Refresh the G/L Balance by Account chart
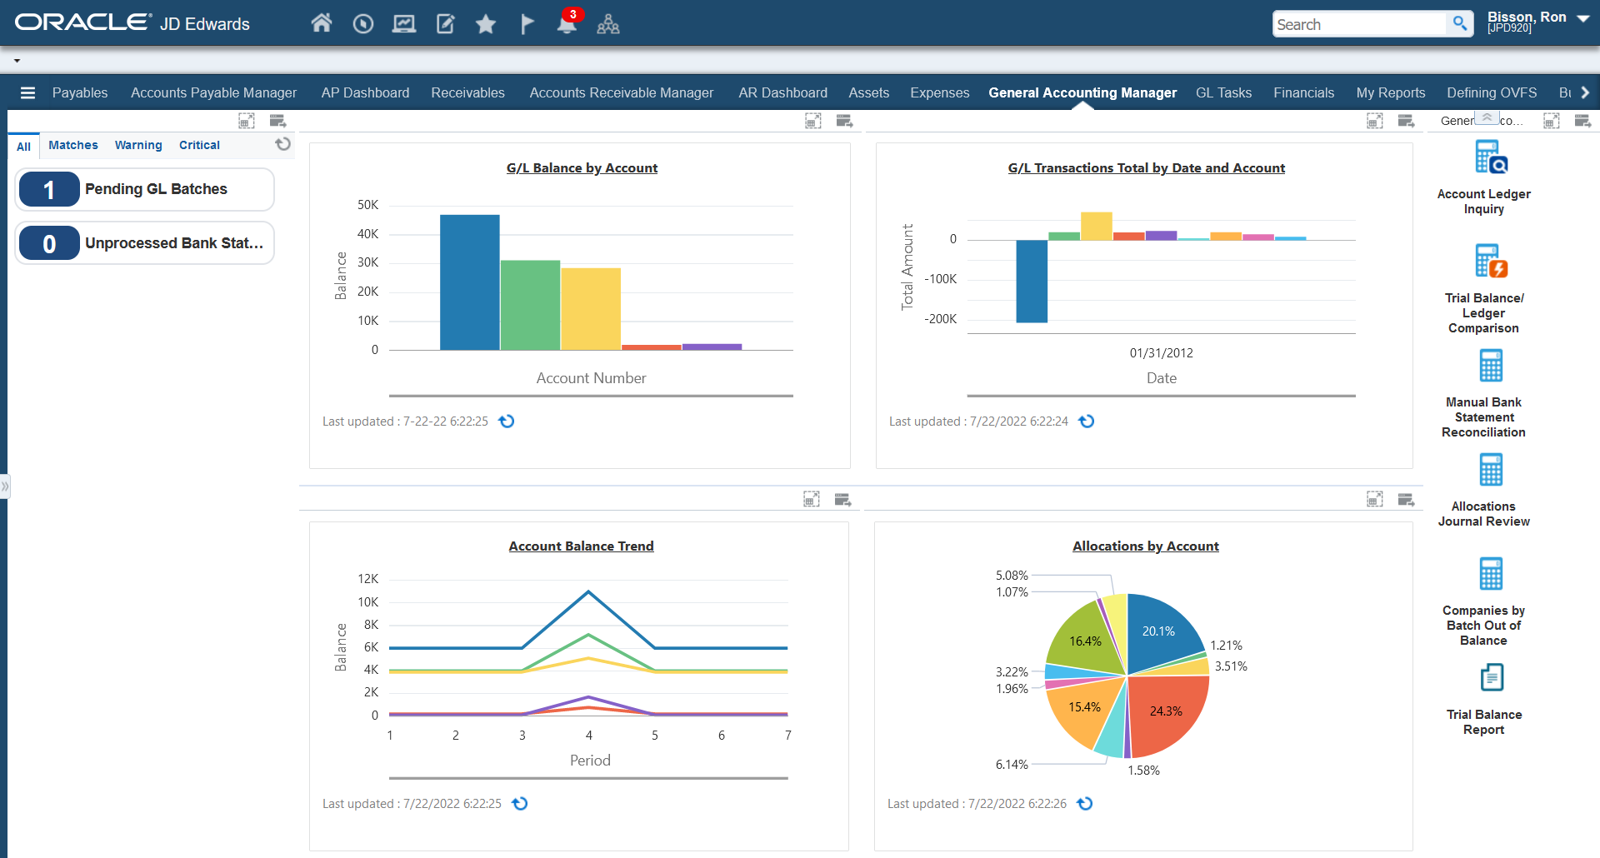The height and width of the screenshot is (858, 1600). coord(507,421)
